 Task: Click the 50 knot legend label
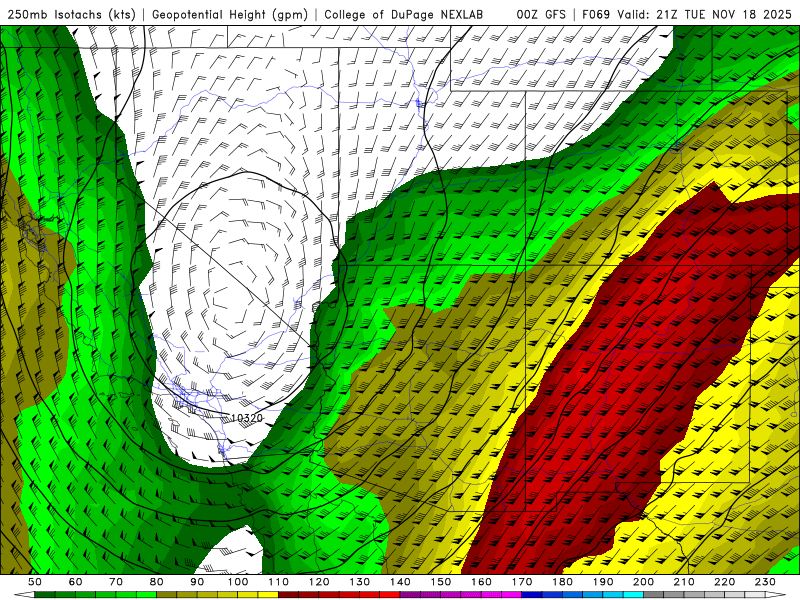[35, 582]
